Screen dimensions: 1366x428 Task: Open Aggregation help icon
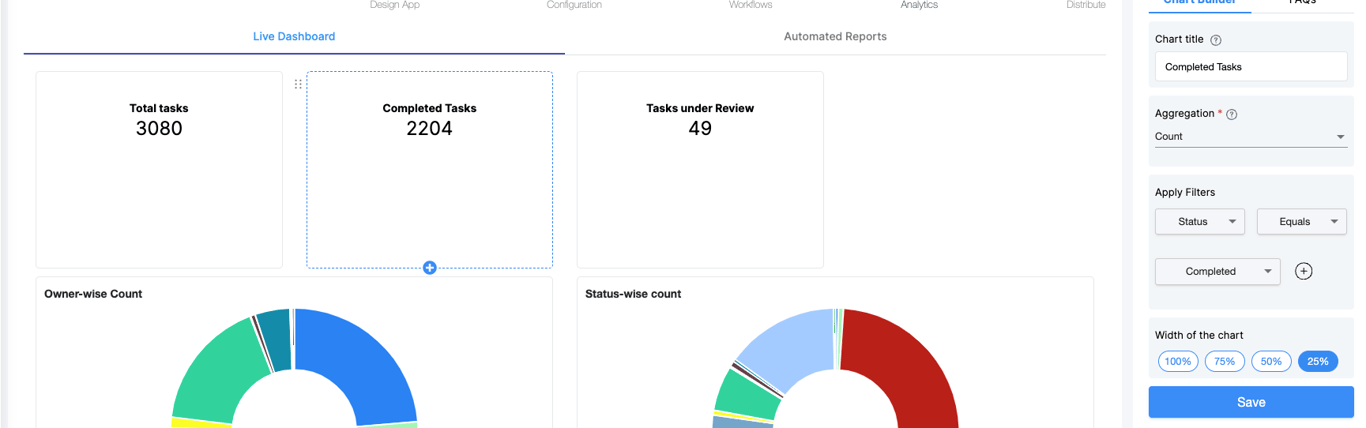(1231, 114)
